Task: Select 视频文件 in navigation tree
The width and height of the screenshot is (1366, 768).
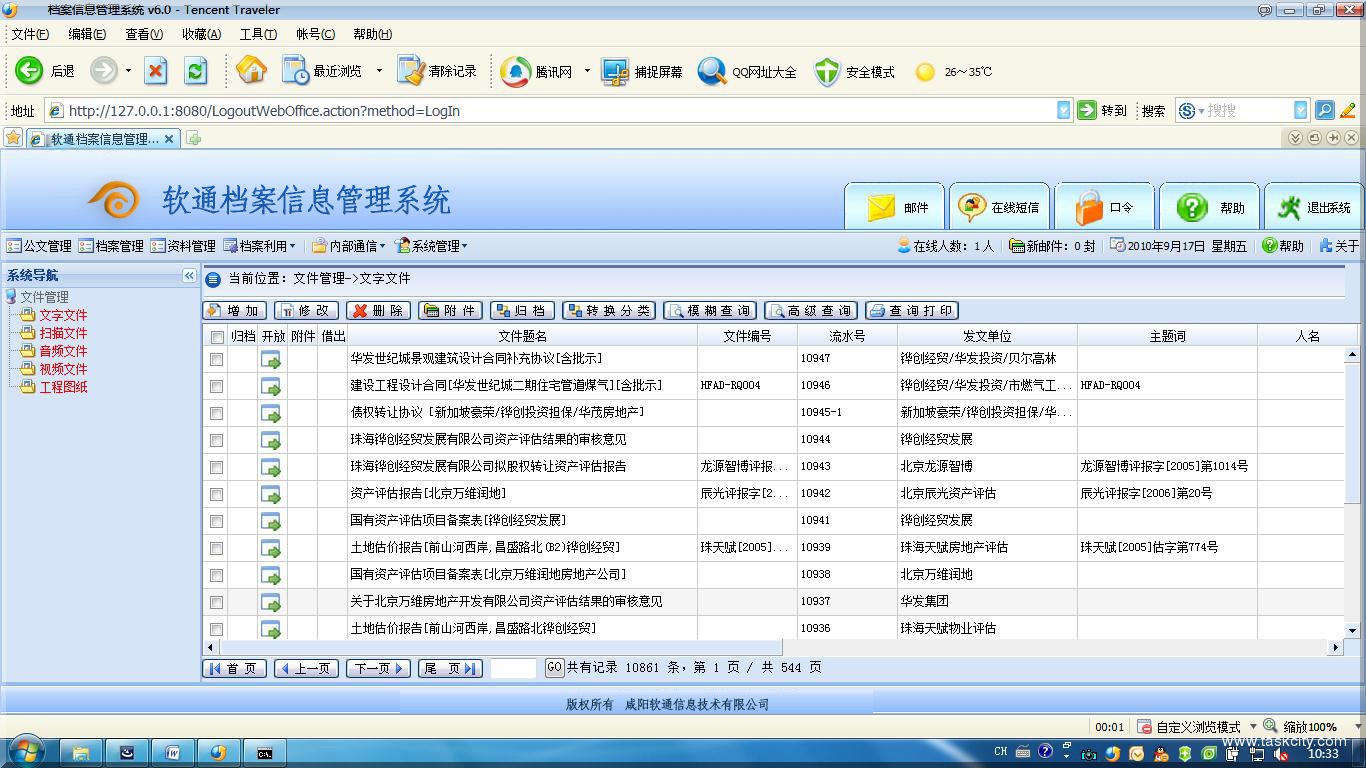Action: click(63, 369)
